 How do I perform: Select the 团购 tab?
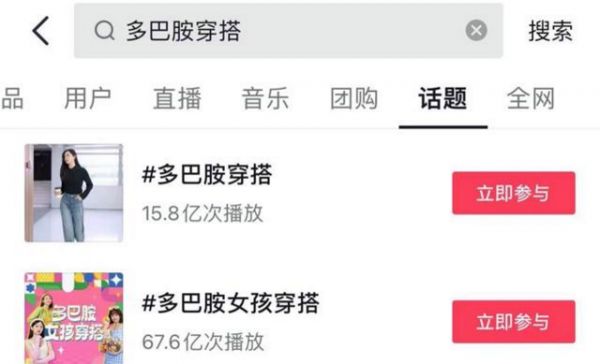354,98
